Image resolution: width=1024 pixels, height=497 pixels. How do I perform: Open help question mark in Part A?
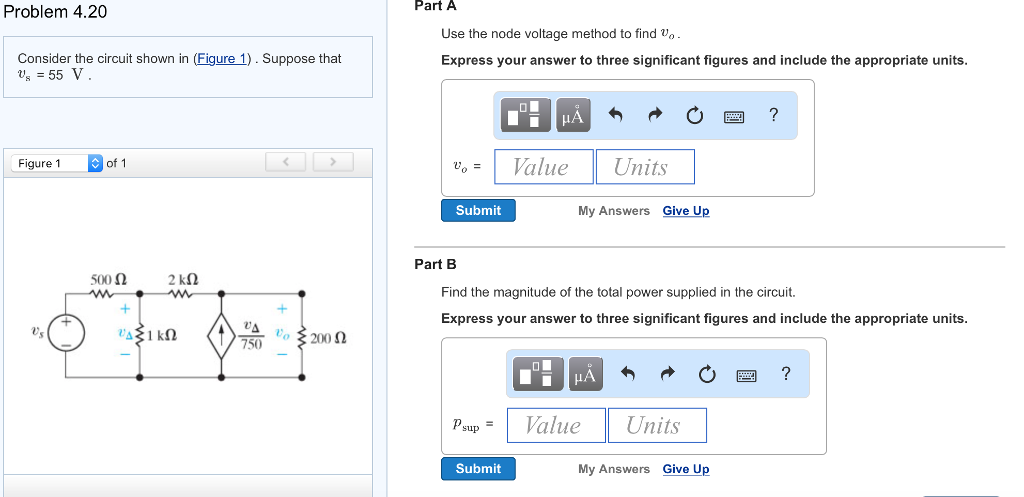[x=773, y=116]
